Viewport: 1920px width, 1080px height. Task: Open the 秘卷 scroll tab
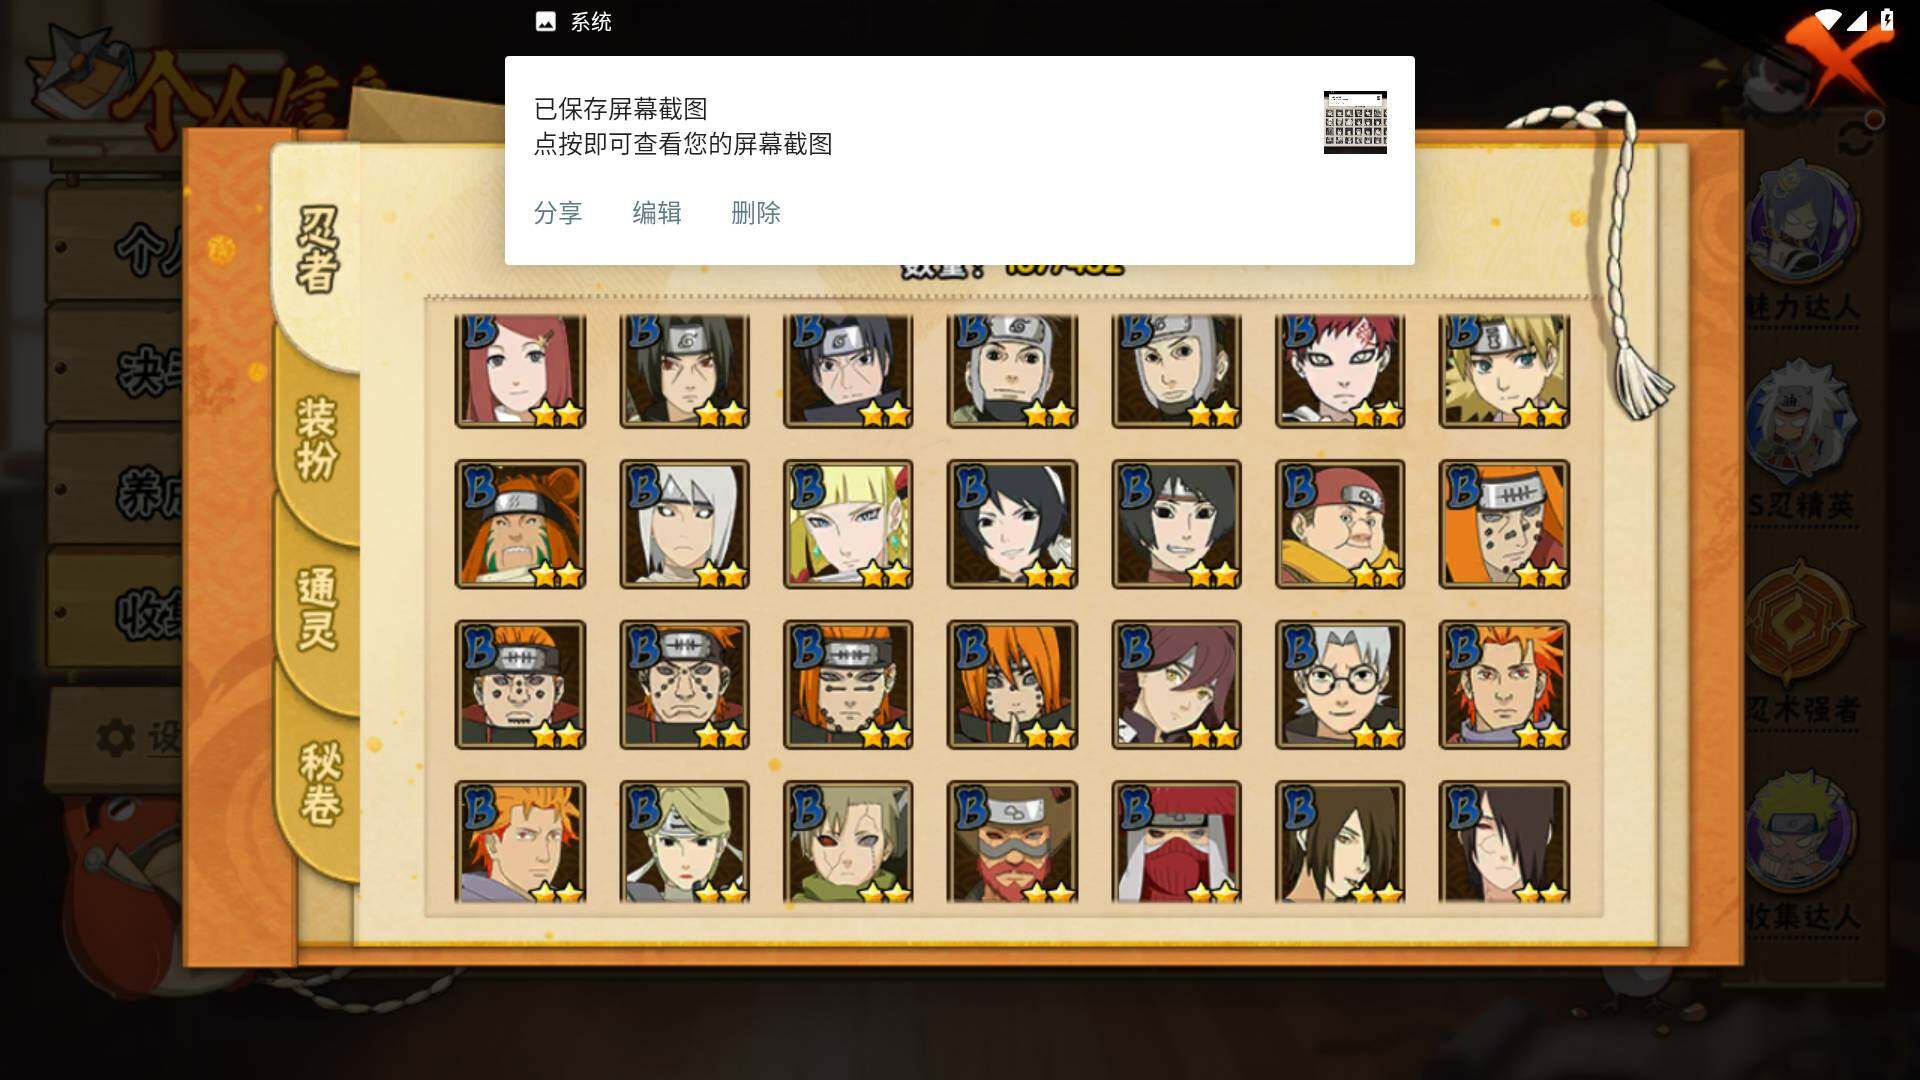coord(319,784)
